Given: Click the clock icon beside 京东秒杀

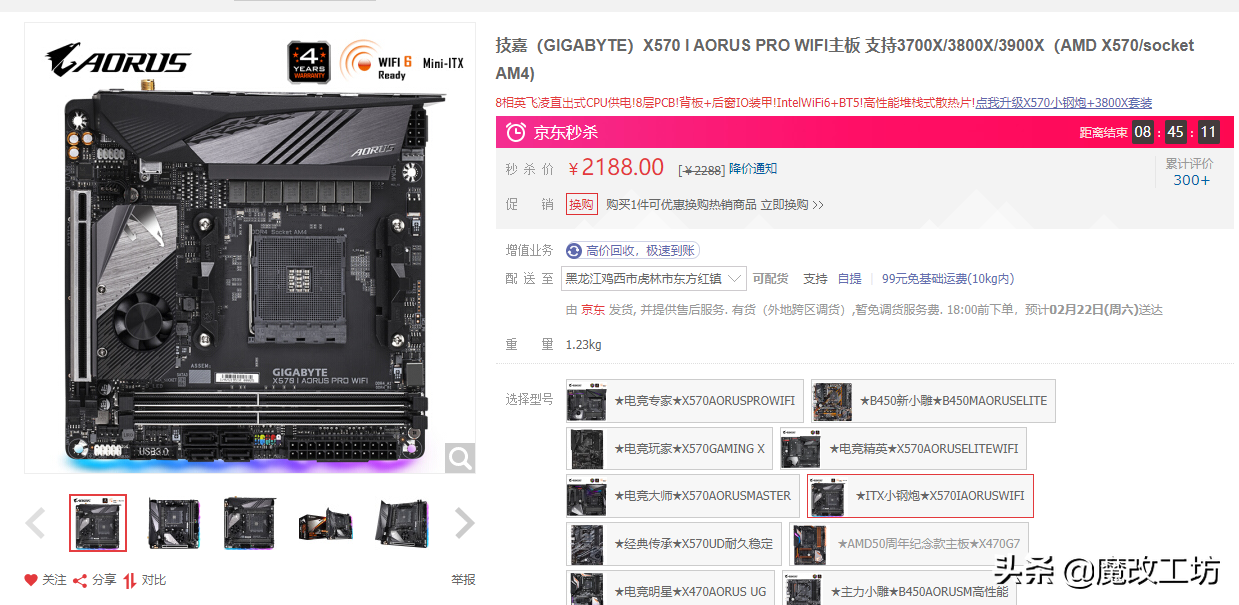Looking at the screenshot, I should [515, 132].
